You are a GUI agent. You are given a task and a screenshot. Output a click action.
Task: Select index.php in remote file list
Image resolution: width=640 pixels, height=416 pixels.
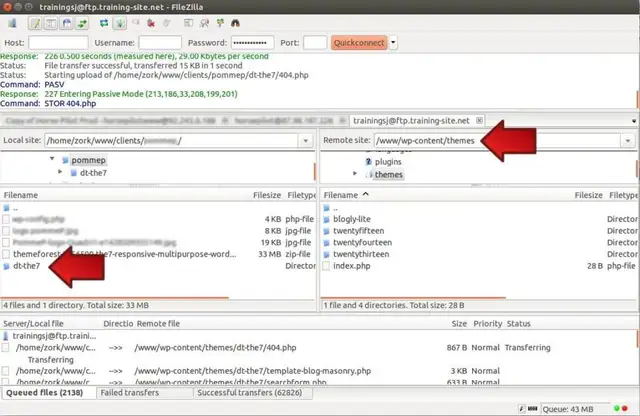coord(352,266)
